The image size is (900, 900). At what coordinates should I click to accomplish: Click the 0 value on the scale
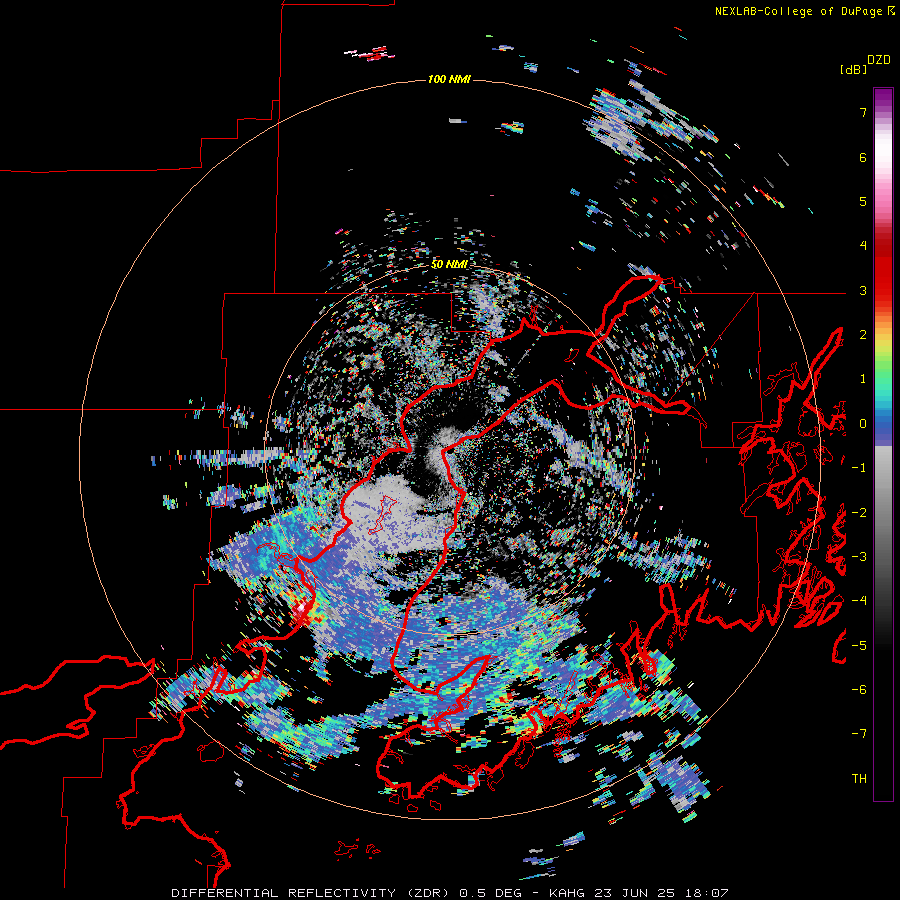(863, 424)
